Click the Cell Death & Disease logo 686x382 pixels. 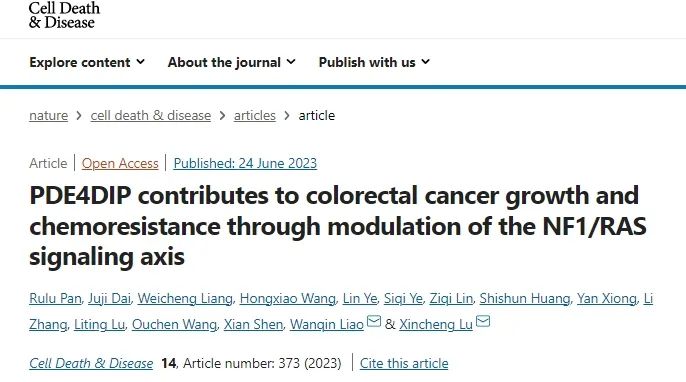click(64, 15)
